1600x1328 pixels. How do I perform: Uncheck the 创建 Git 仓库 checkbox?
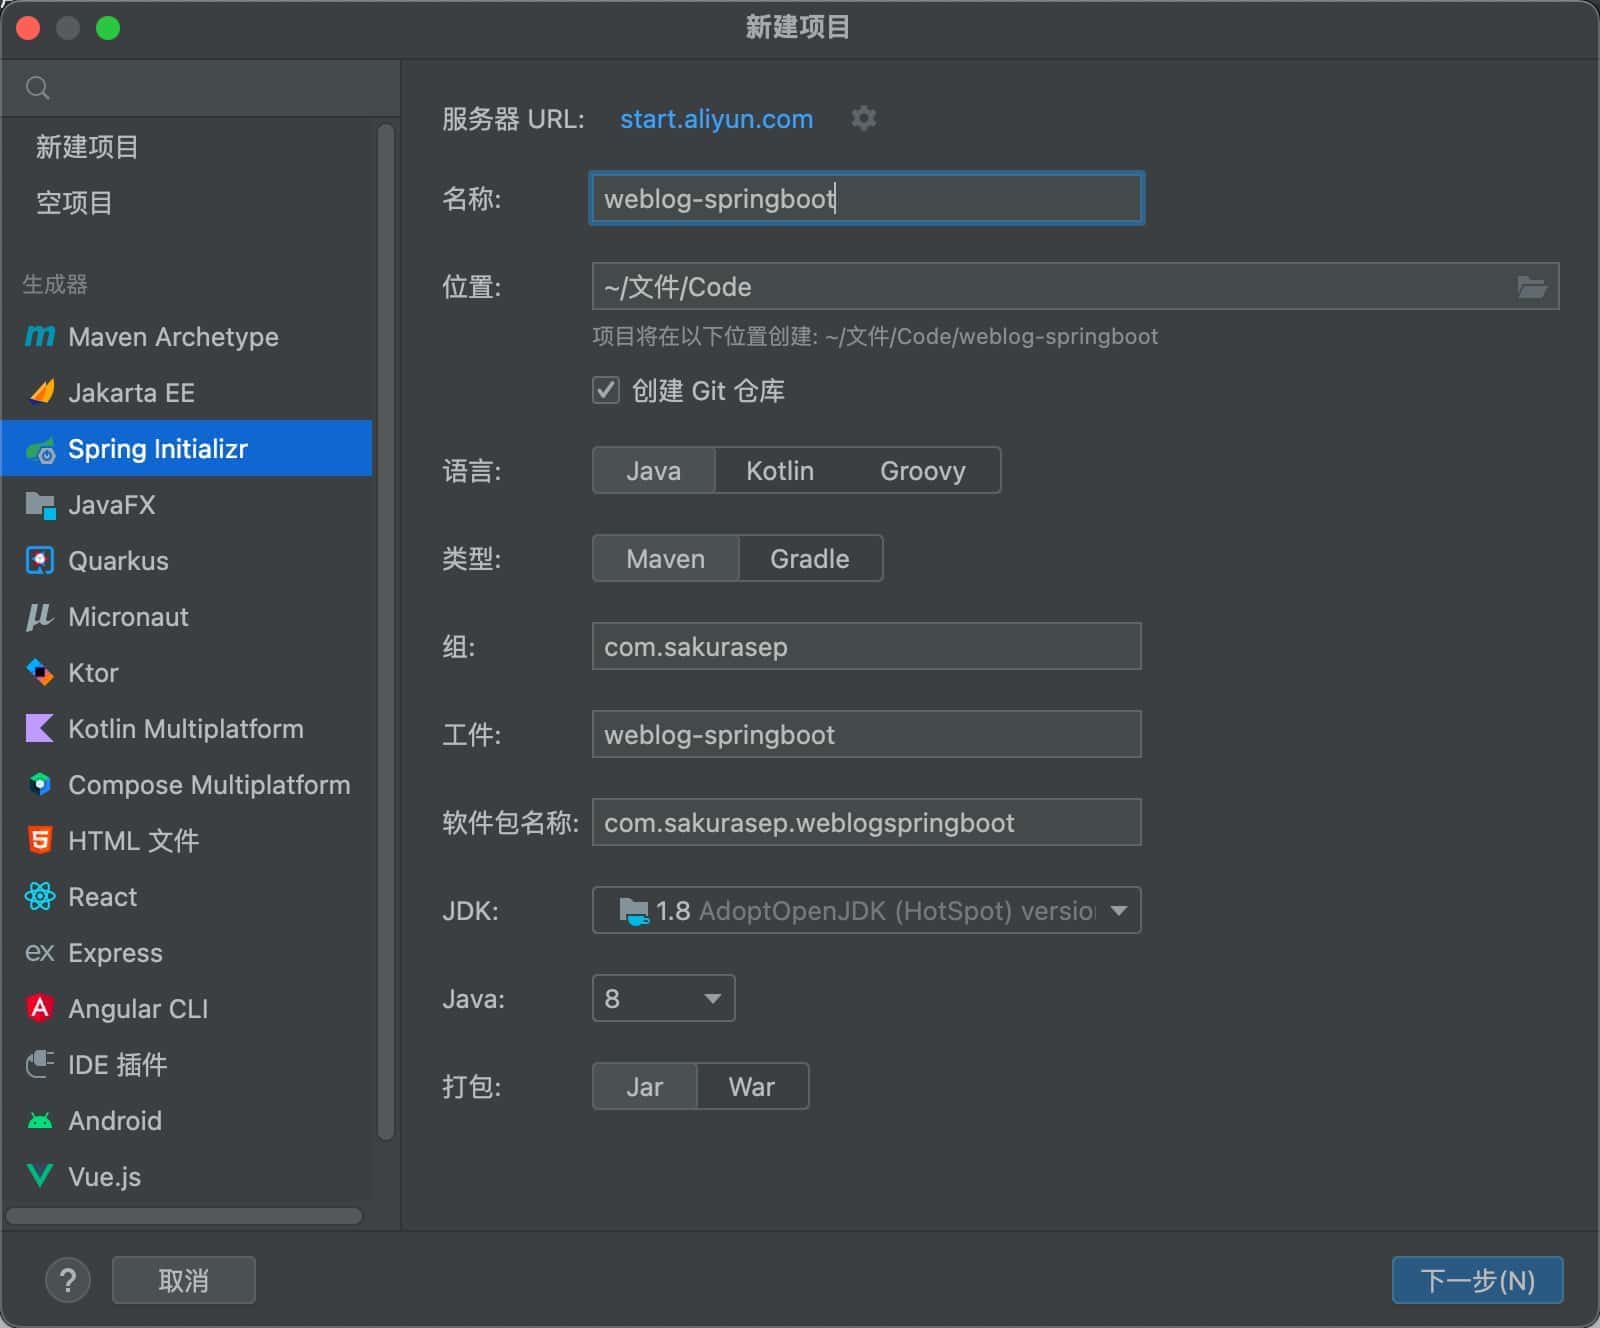[606, 390]
